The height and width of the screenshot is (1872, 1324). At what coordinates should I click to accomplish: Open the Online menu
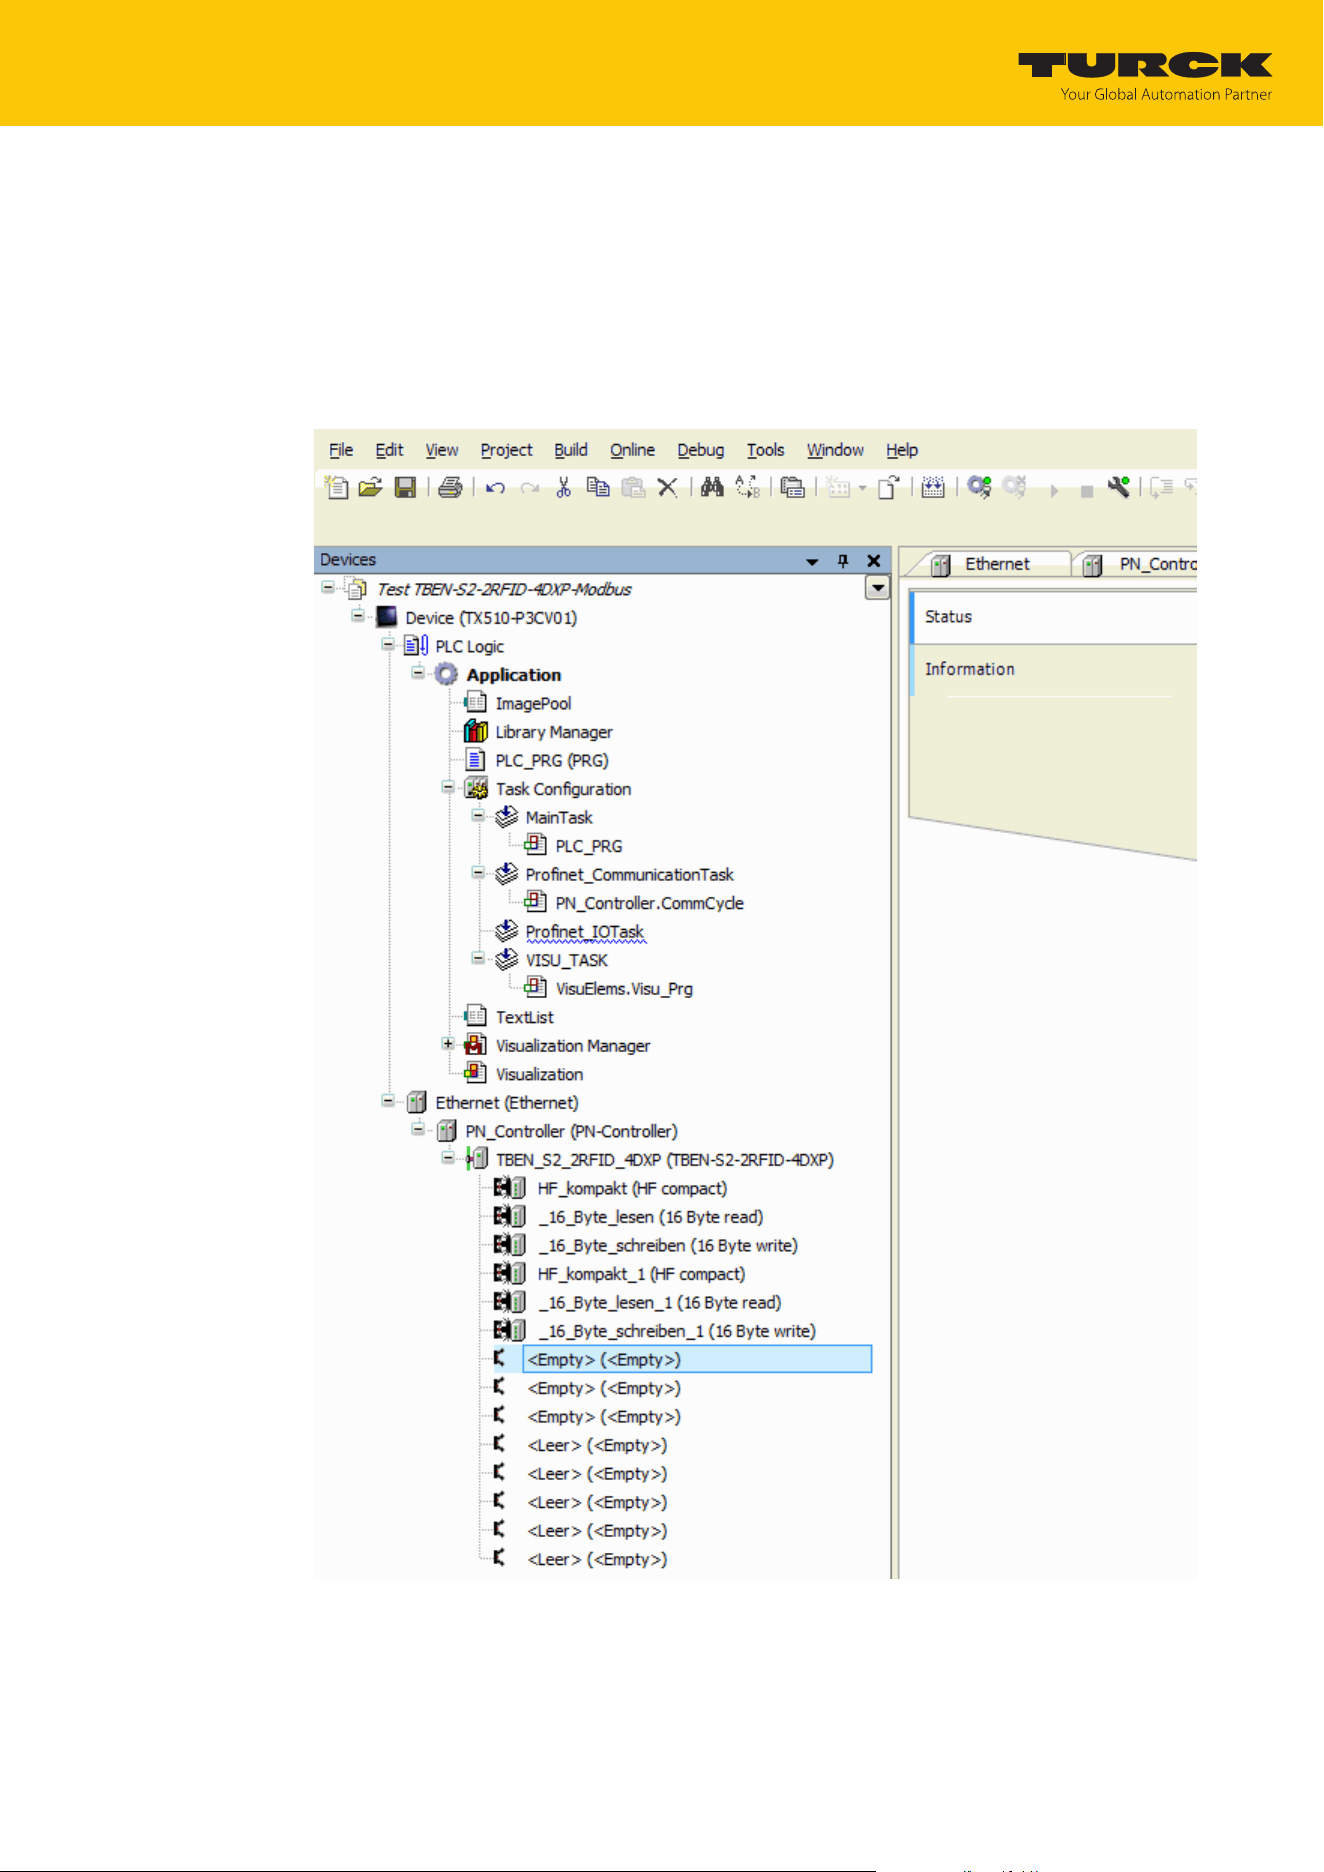pos(632,450)
